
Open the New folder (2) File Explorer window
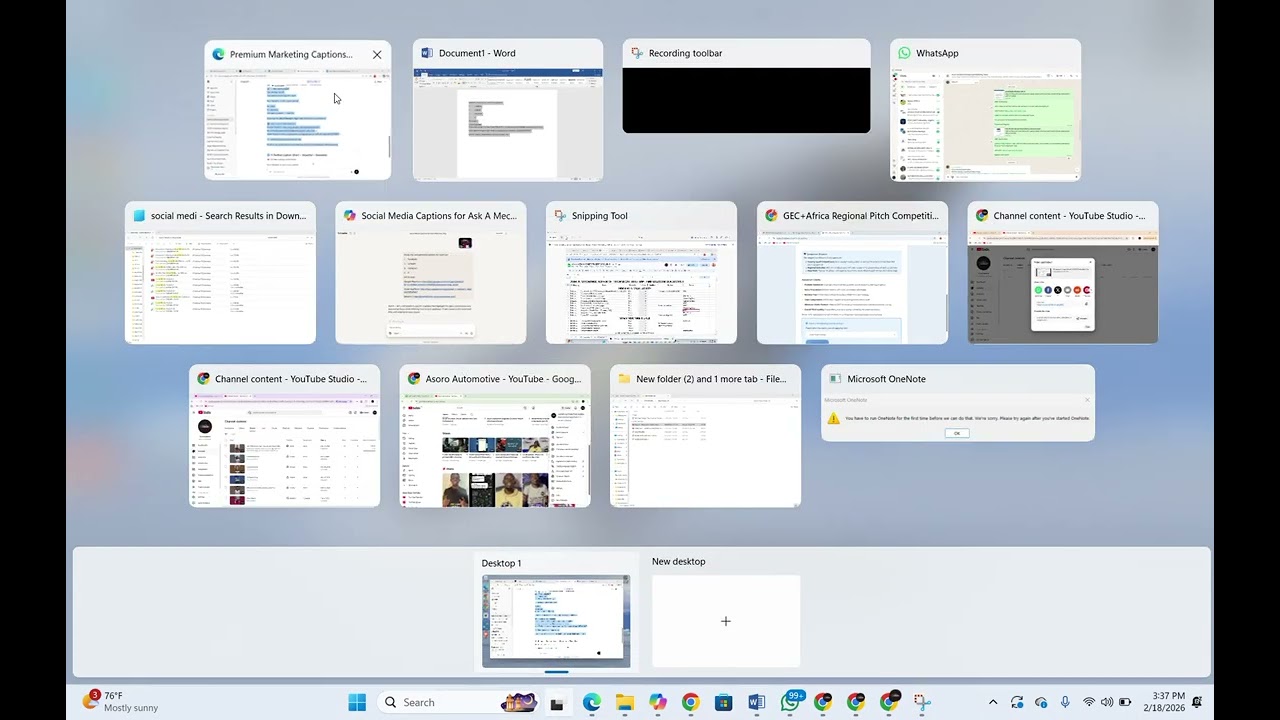705,436
